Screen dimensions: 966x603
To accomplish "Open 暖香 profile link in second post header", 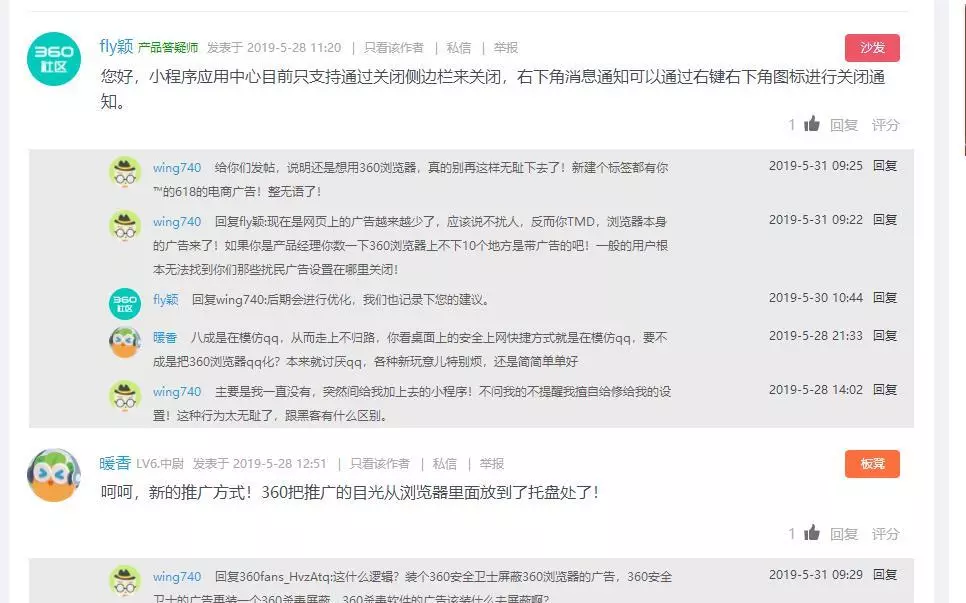I will [115, 463].
